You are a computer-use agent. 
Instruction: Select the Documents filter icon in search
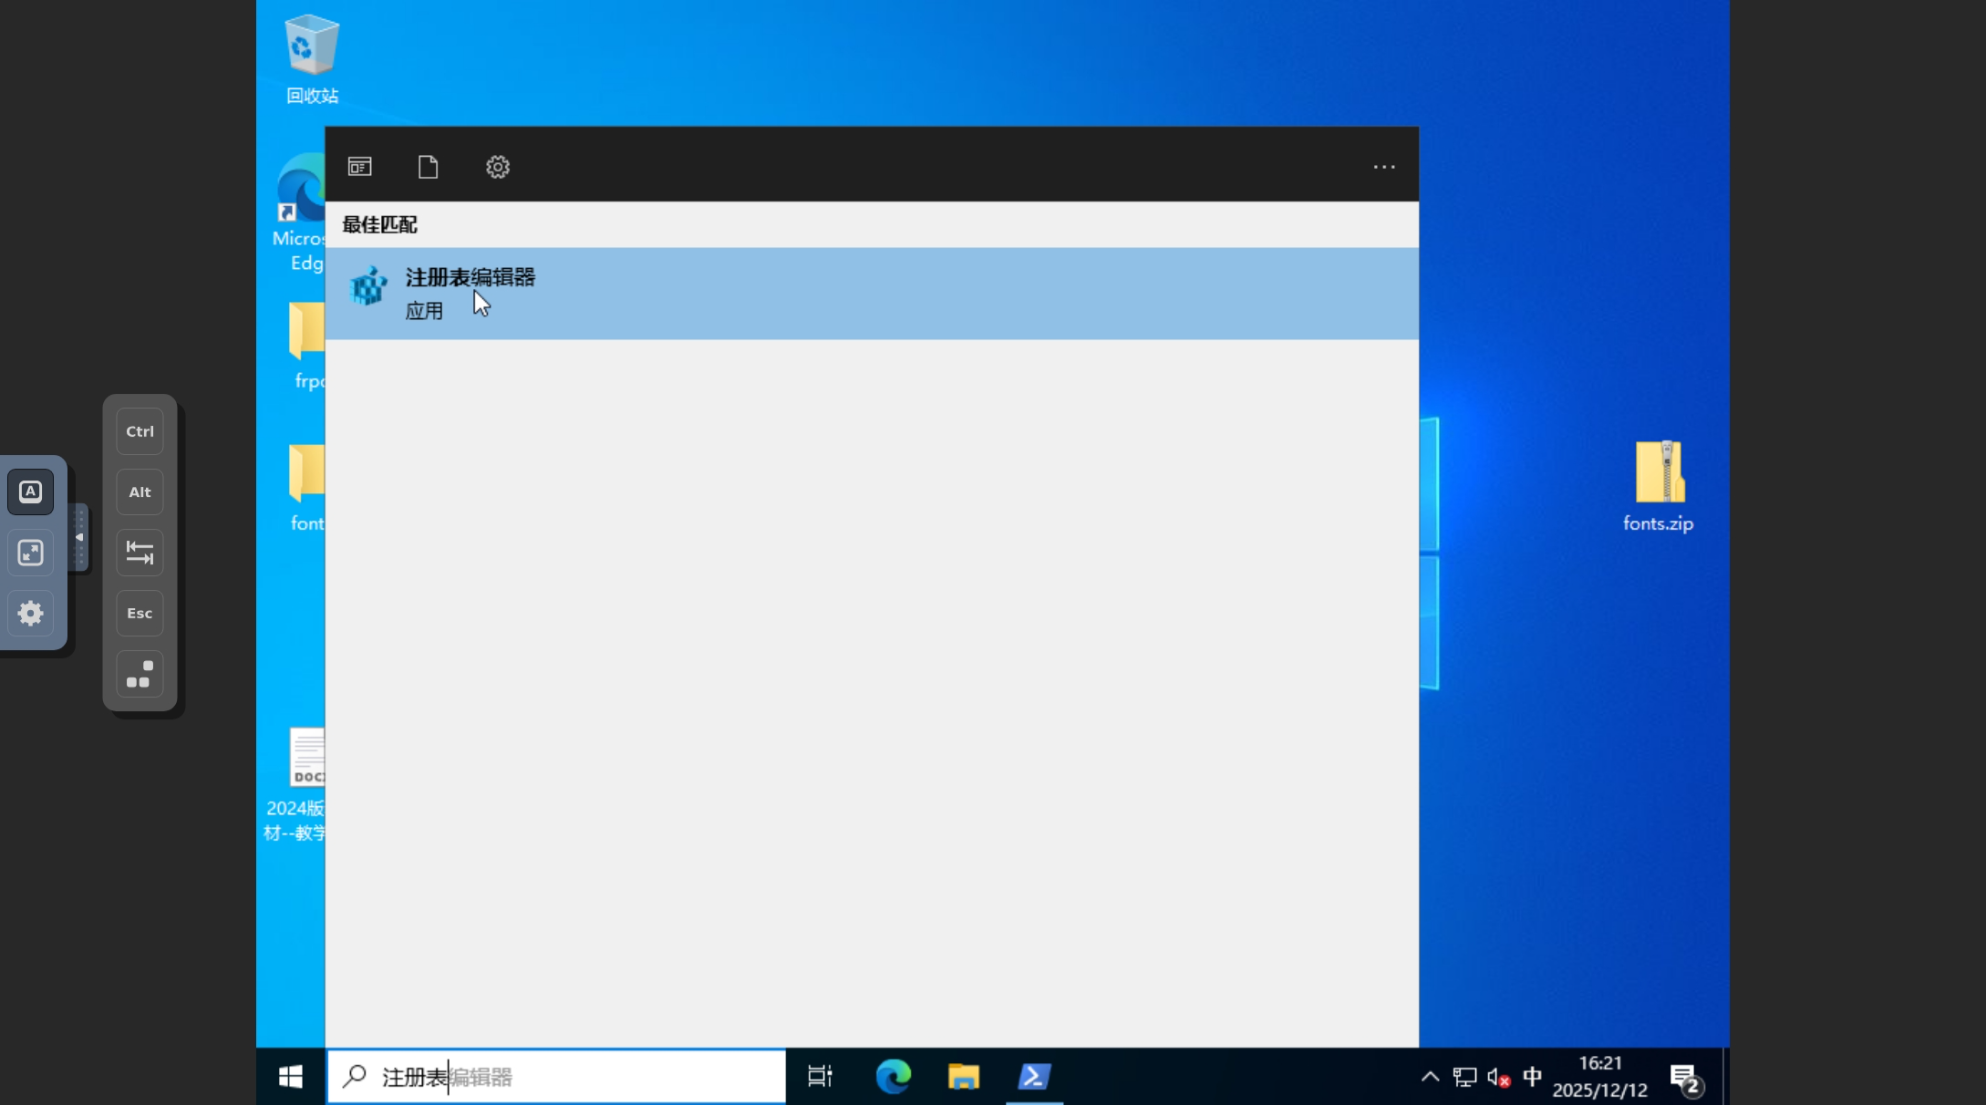(x=428, y=167)
